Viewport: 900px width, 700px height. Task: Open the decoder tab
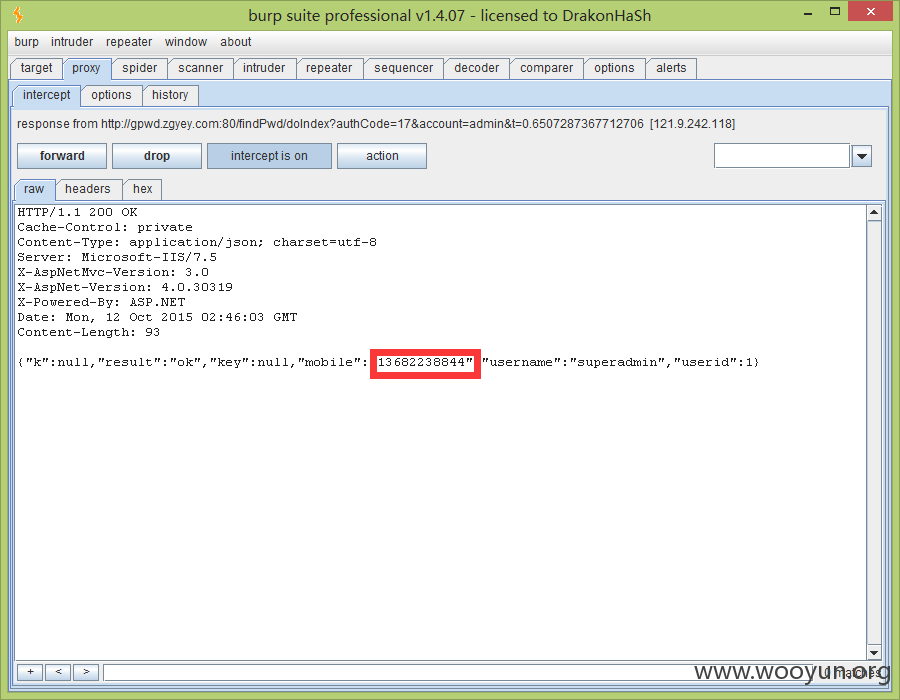click(x=476, y=68)
